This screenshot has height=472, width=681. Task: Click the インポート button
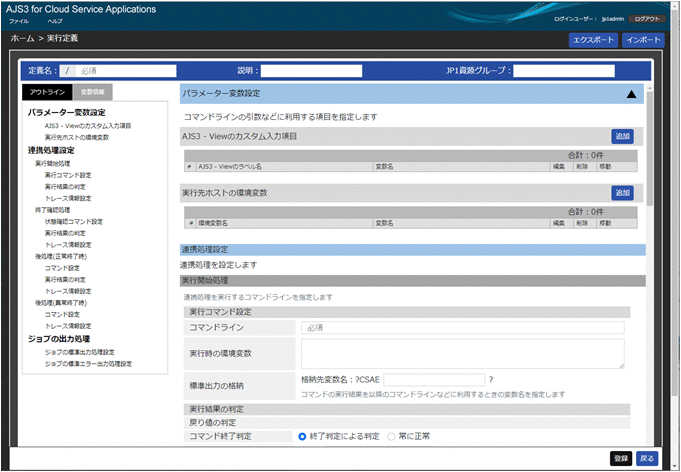642,40
